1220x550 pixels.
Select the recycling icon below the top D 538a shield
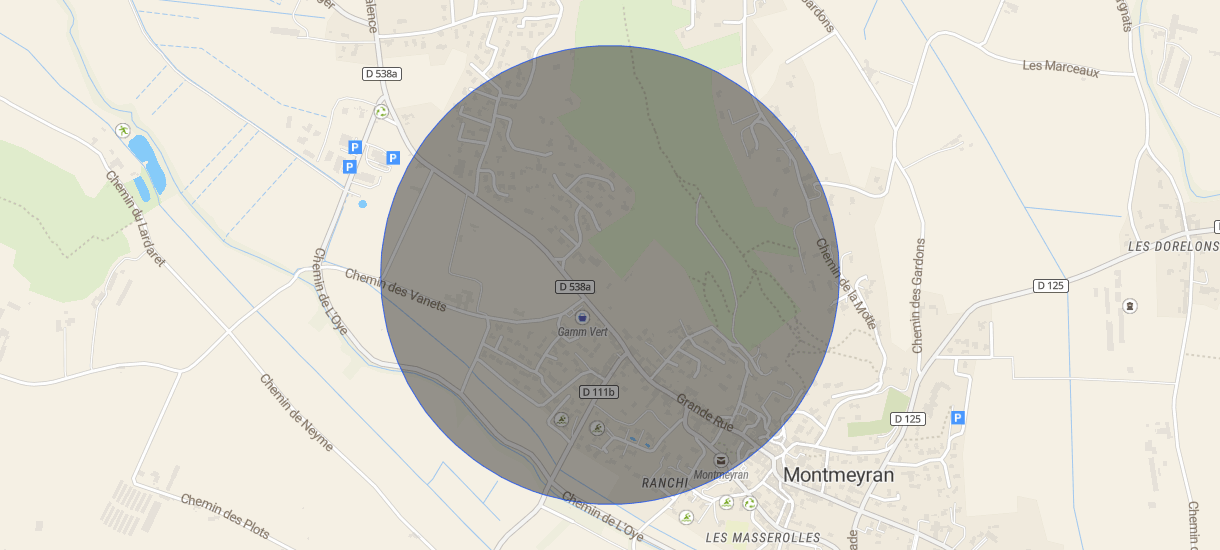381,111
